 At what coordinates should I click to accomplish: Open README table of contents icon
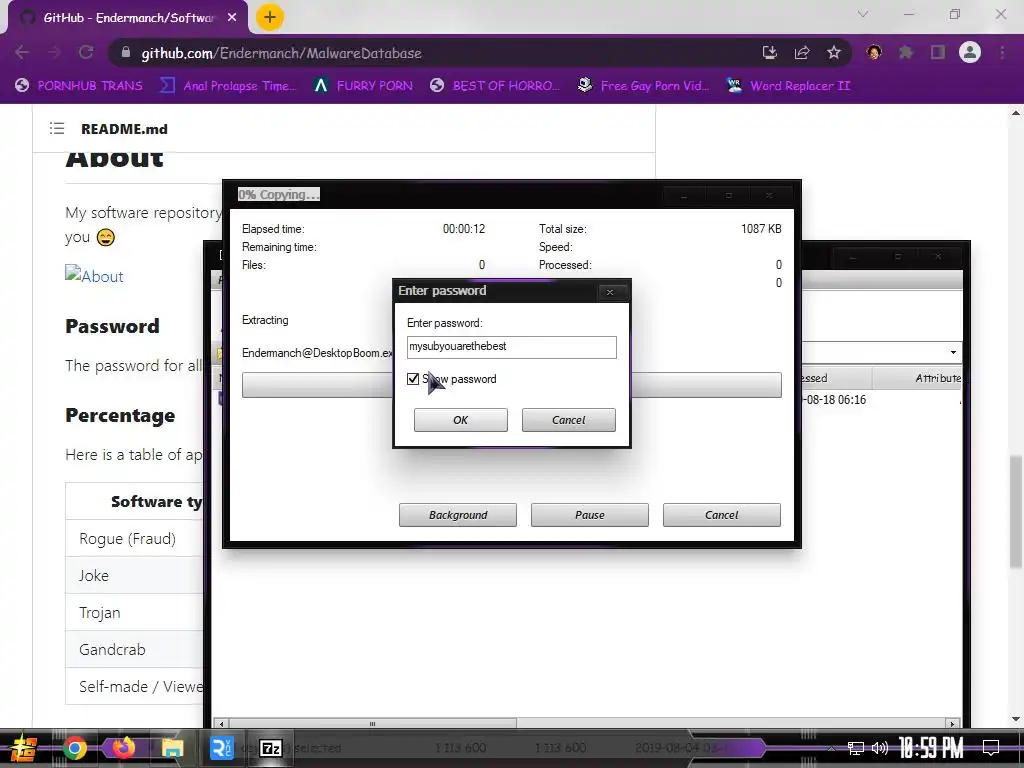point(57,129)
